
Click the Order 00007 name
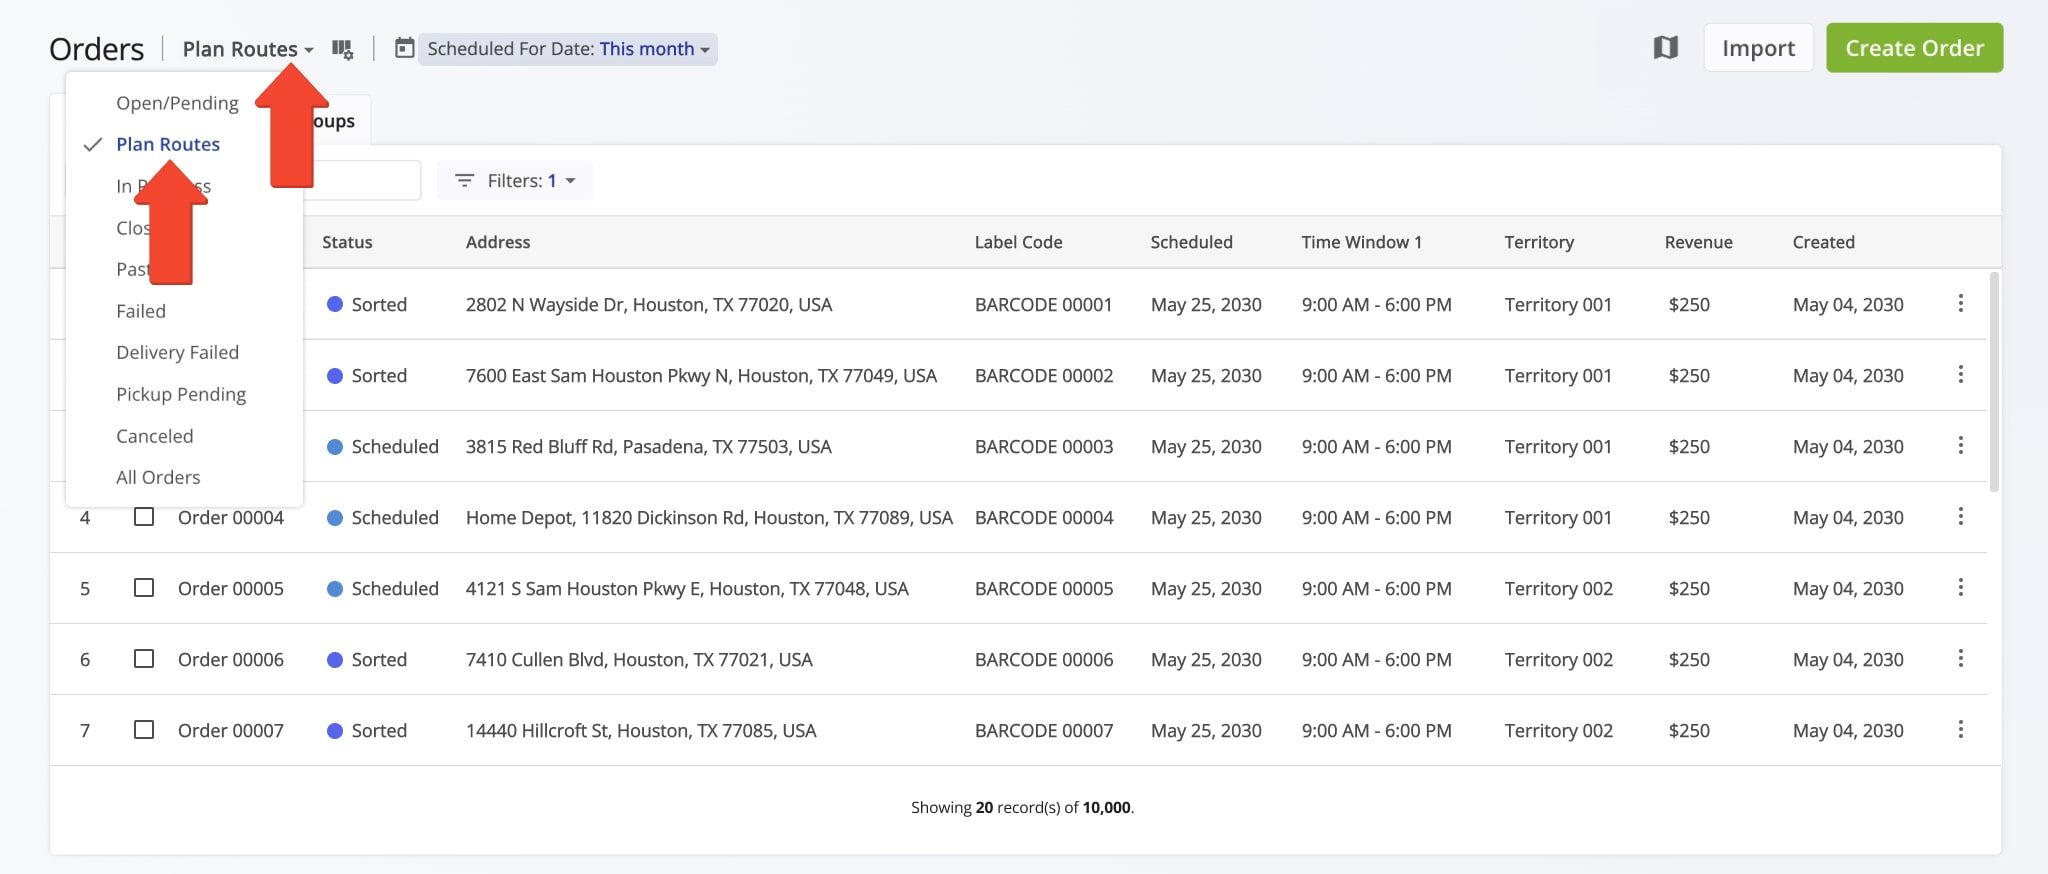pos(231,730)
